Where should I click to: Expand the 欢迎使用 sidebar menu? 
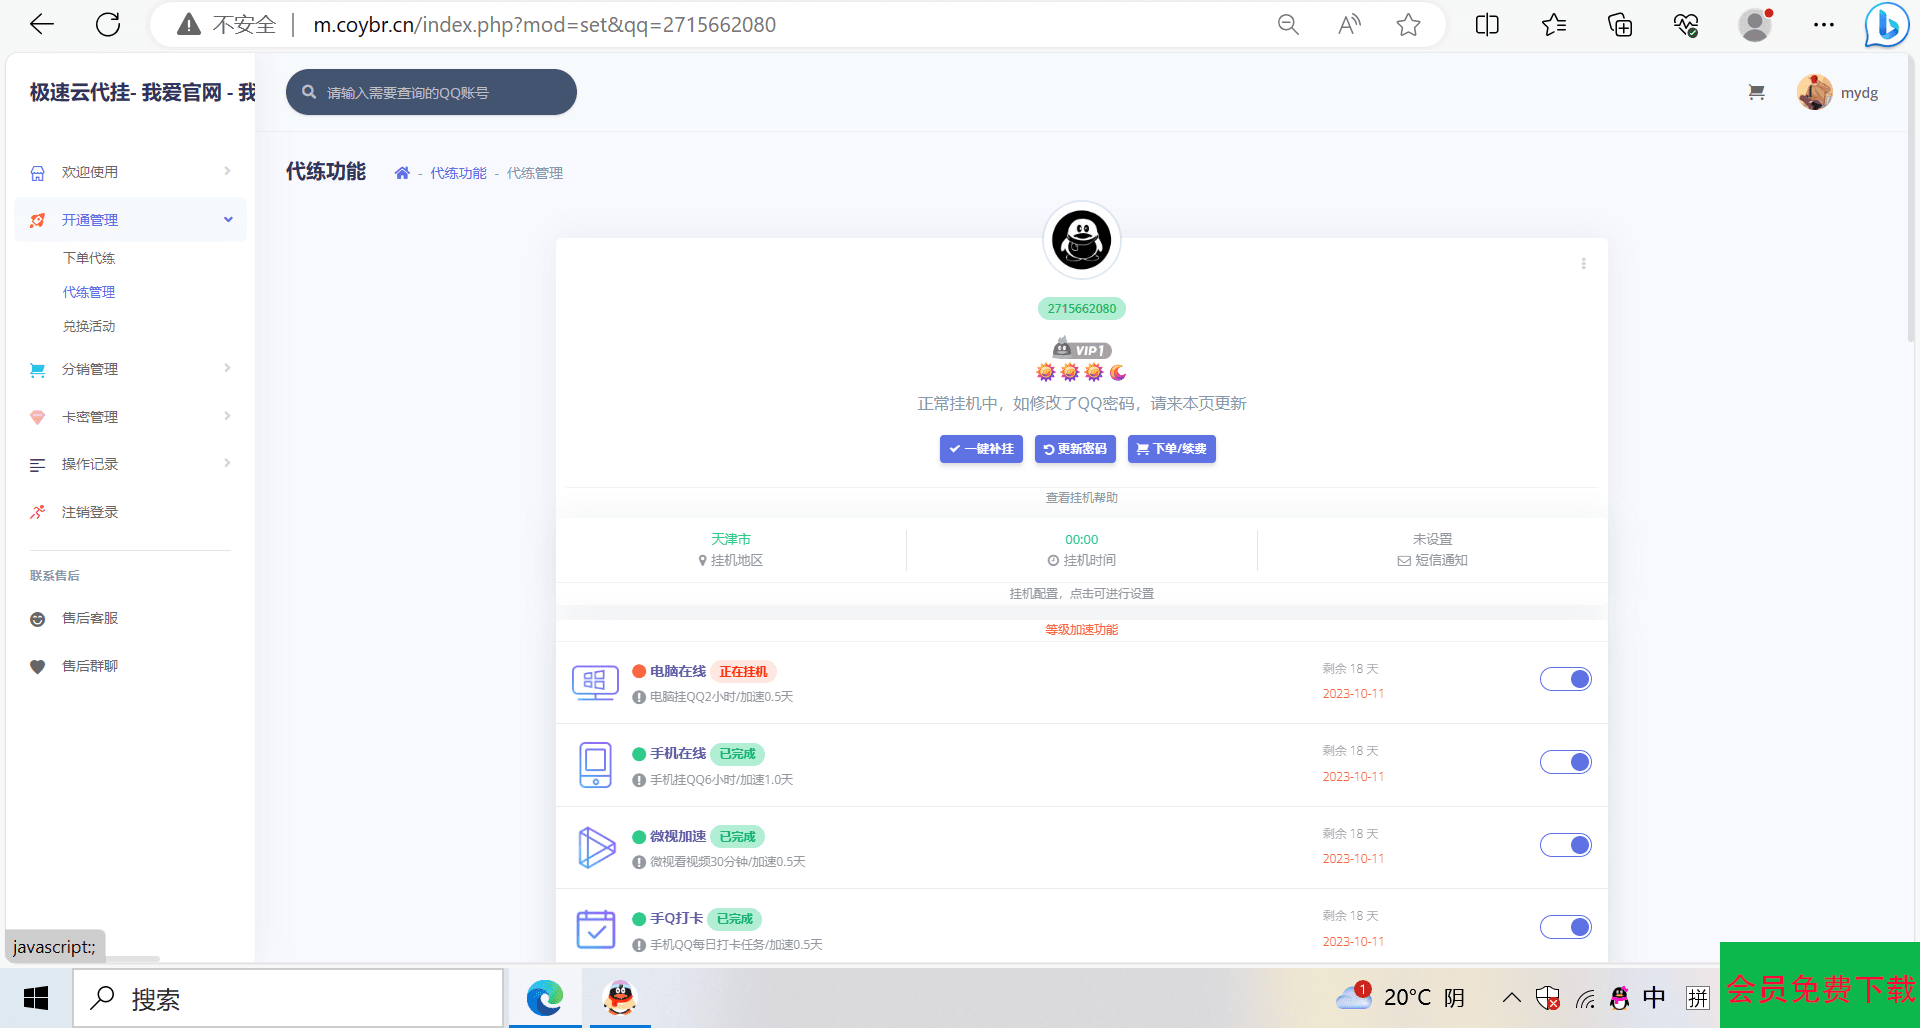(x=130, y=172)
